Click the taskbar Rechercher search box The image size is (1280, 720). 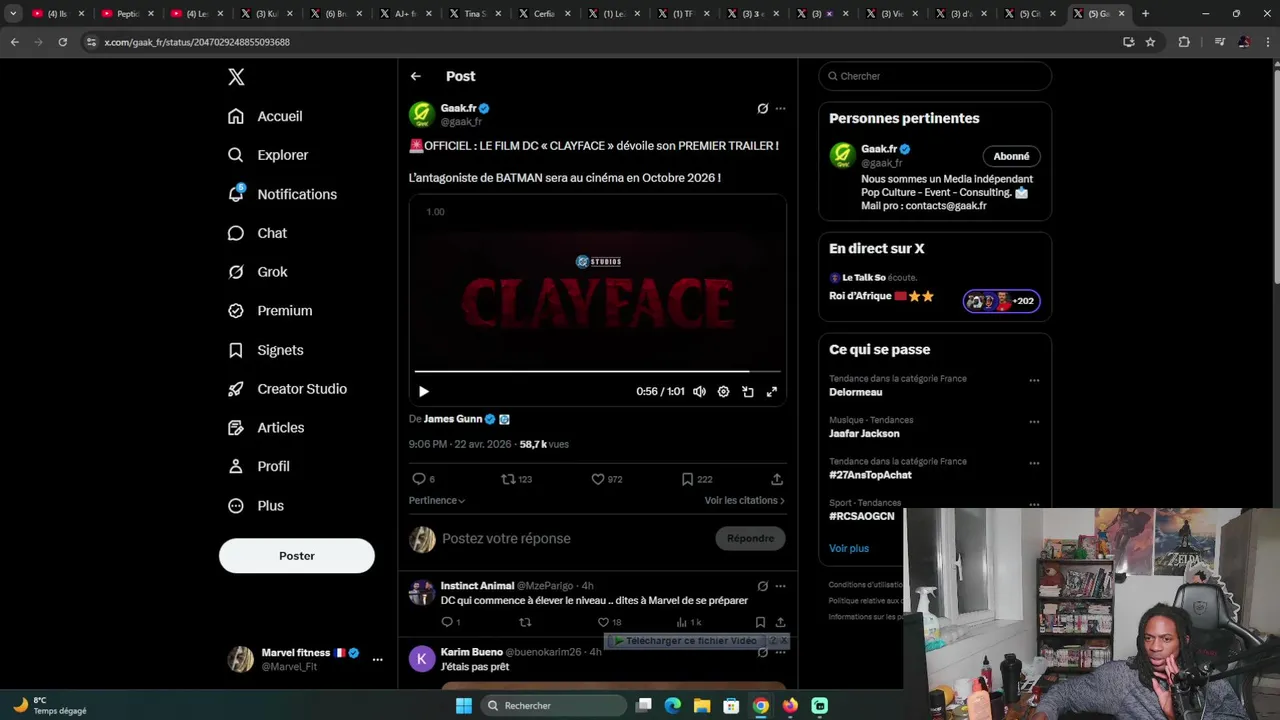553,706
